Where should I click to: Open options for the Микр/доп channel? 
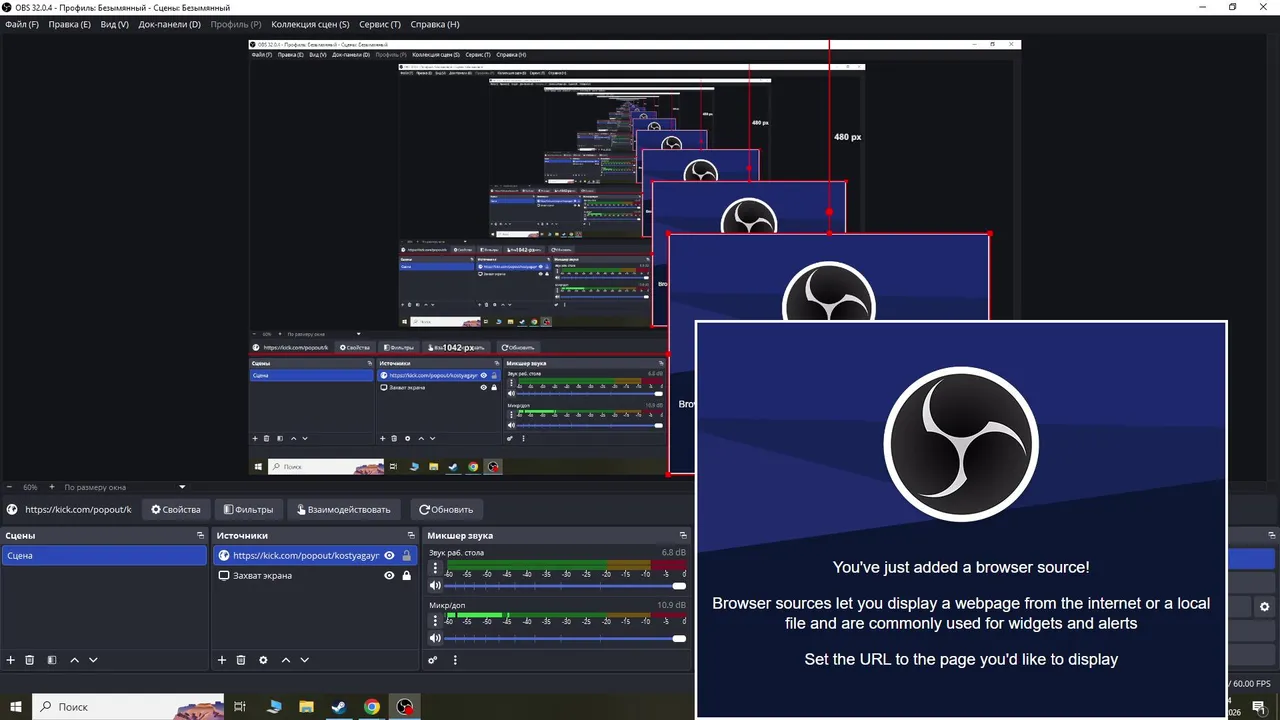435,621
